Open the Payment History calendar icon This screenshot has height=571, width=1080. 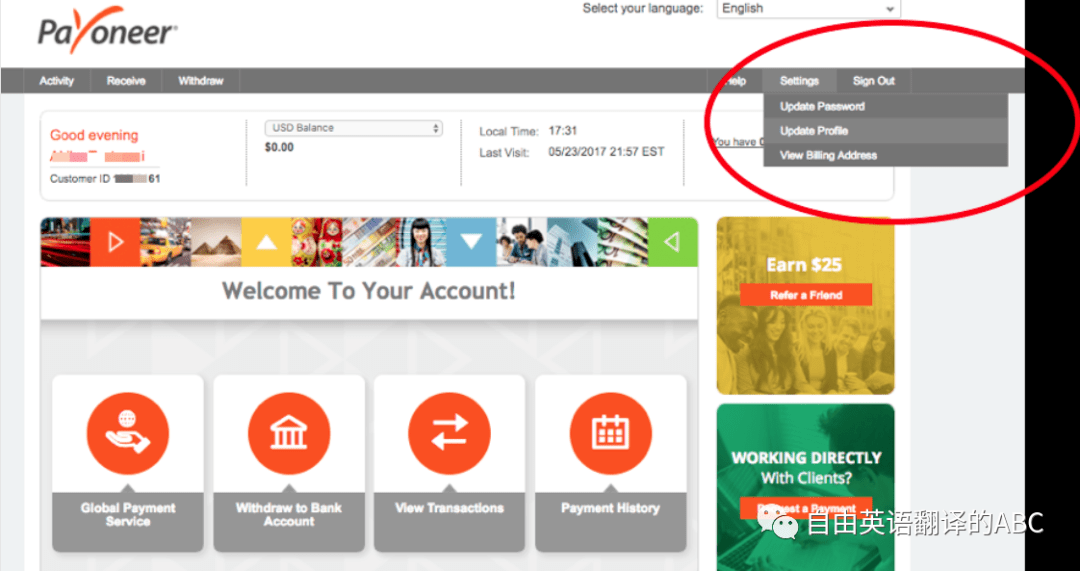(x=611, y=434)
